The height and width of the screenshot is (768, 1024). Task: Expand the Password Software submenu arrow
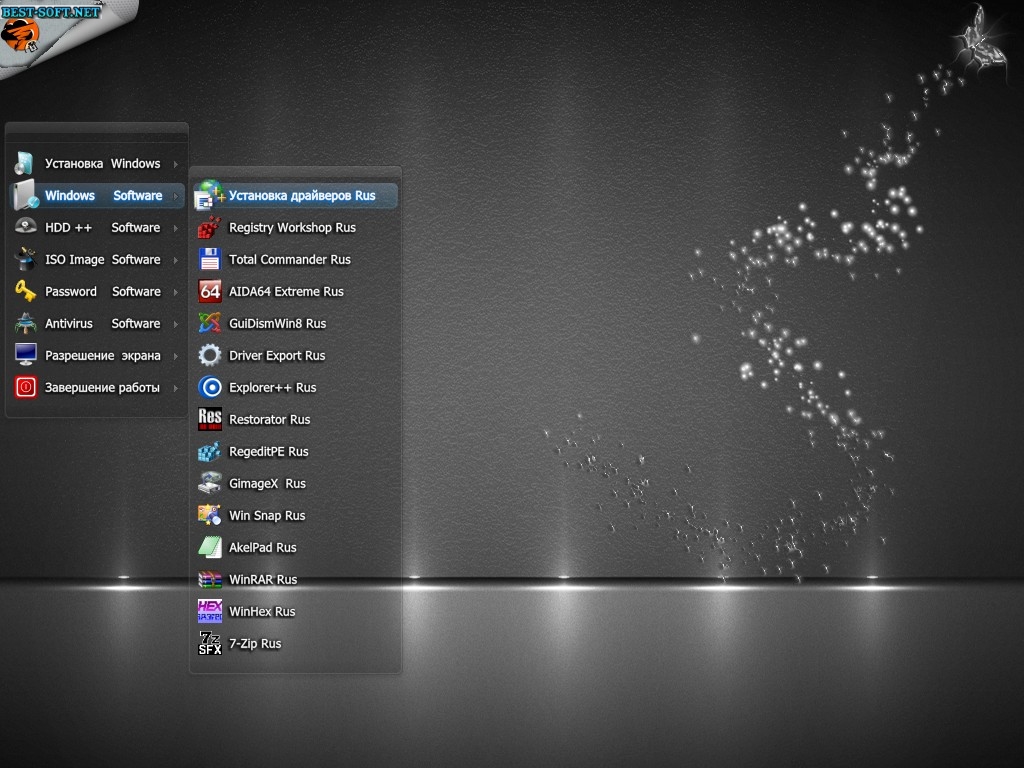click(176, 292)
